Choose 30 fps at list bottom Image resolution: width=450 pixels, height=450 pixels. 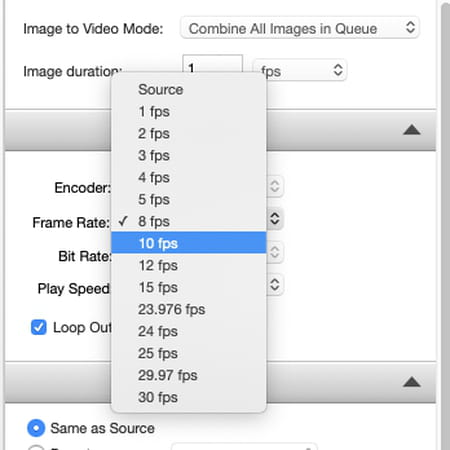click(189, 397)
